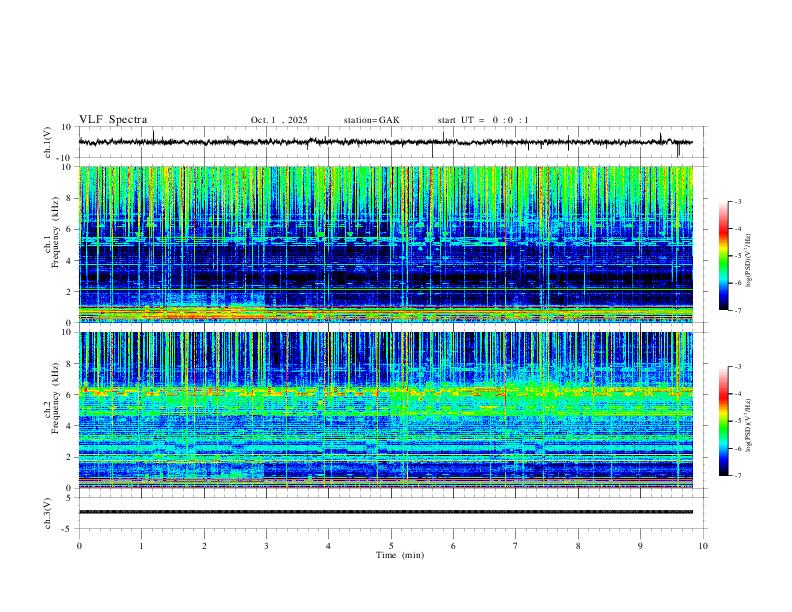Image resolution: width=792 pixels, height=612 pixels.
Task: Click the -3 label on ch.2 color bar
Action: click(738, 367)
